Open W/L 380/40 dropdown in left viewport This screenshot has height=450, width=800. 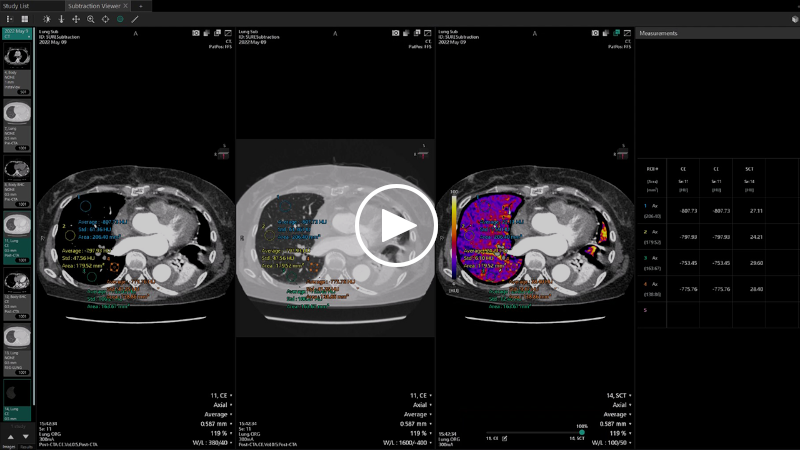pos(212,443)
